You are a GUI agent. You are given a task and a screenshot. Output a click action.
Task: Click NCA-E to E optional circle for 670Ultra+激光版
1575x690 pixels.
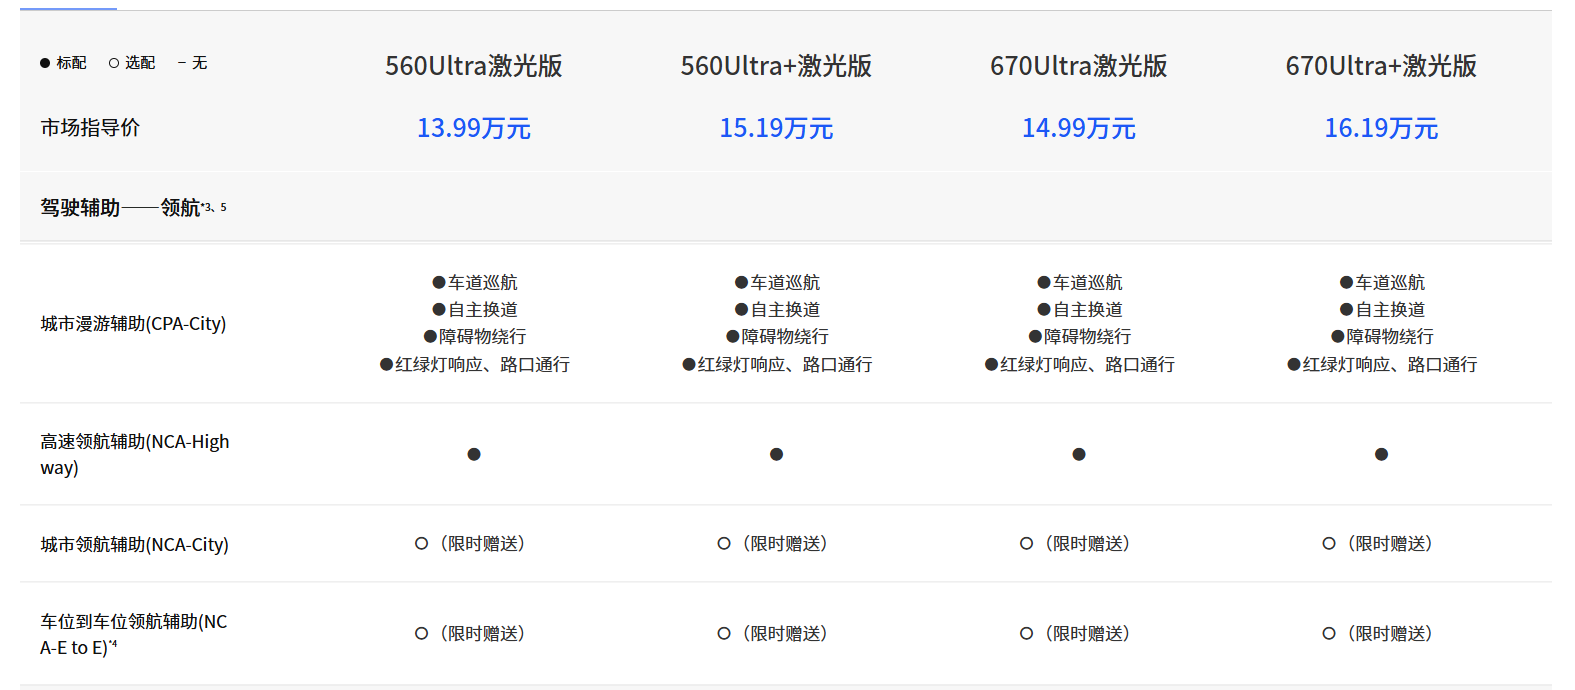(1329, 633)
